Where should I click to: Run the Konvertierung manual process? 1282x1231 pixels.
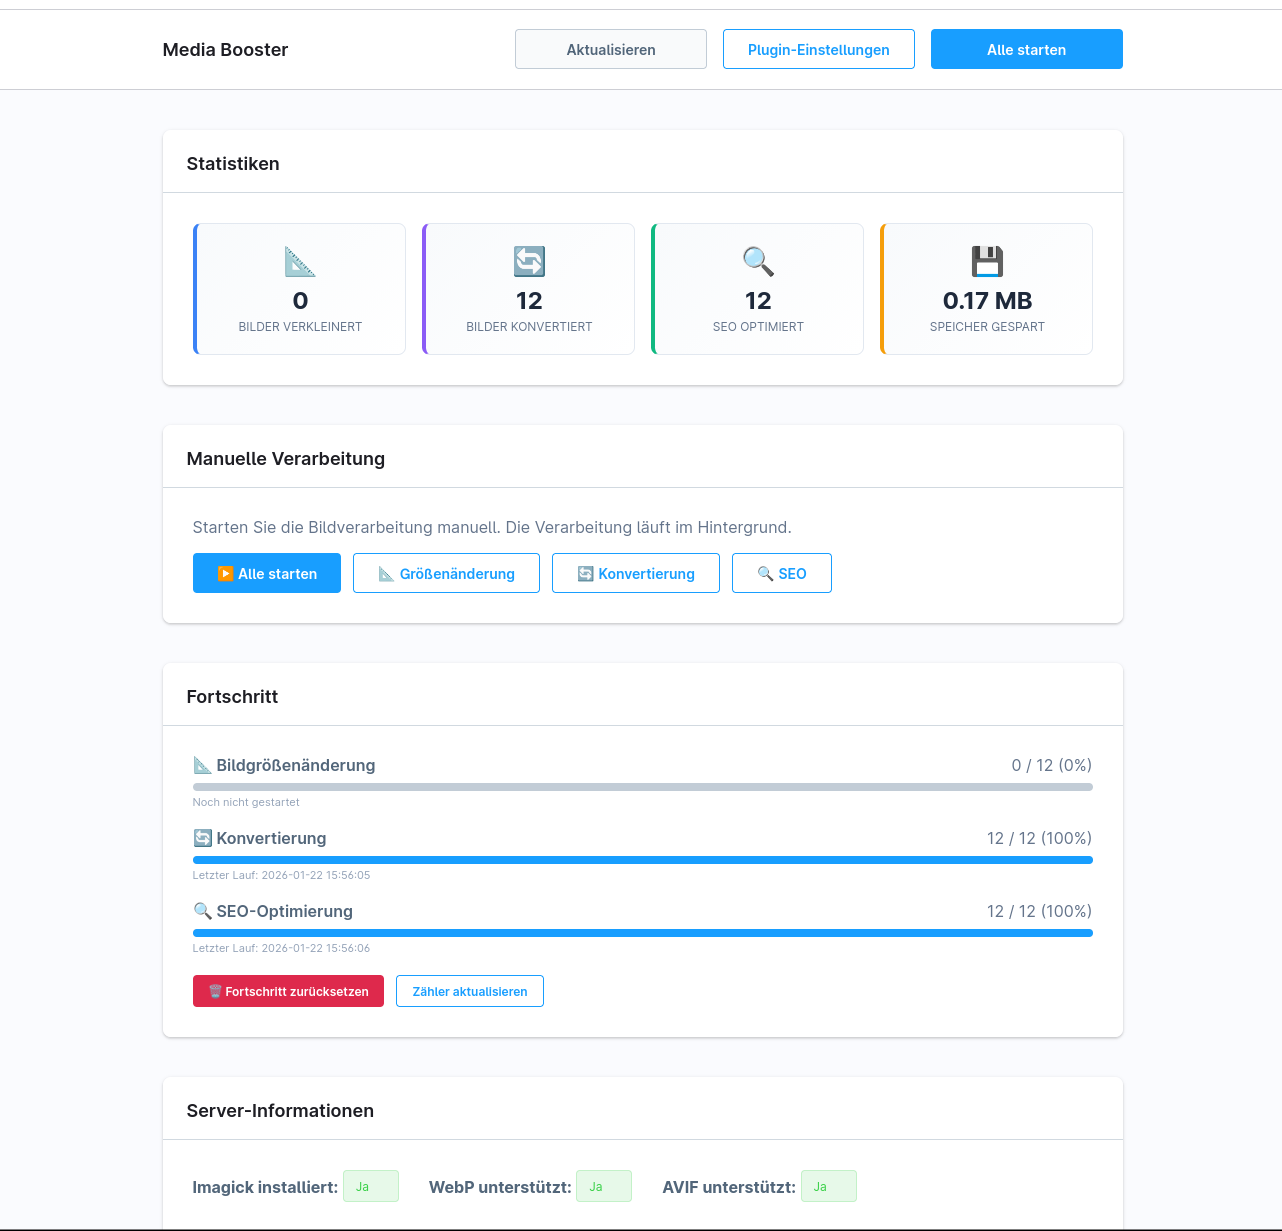coord(635,573)
